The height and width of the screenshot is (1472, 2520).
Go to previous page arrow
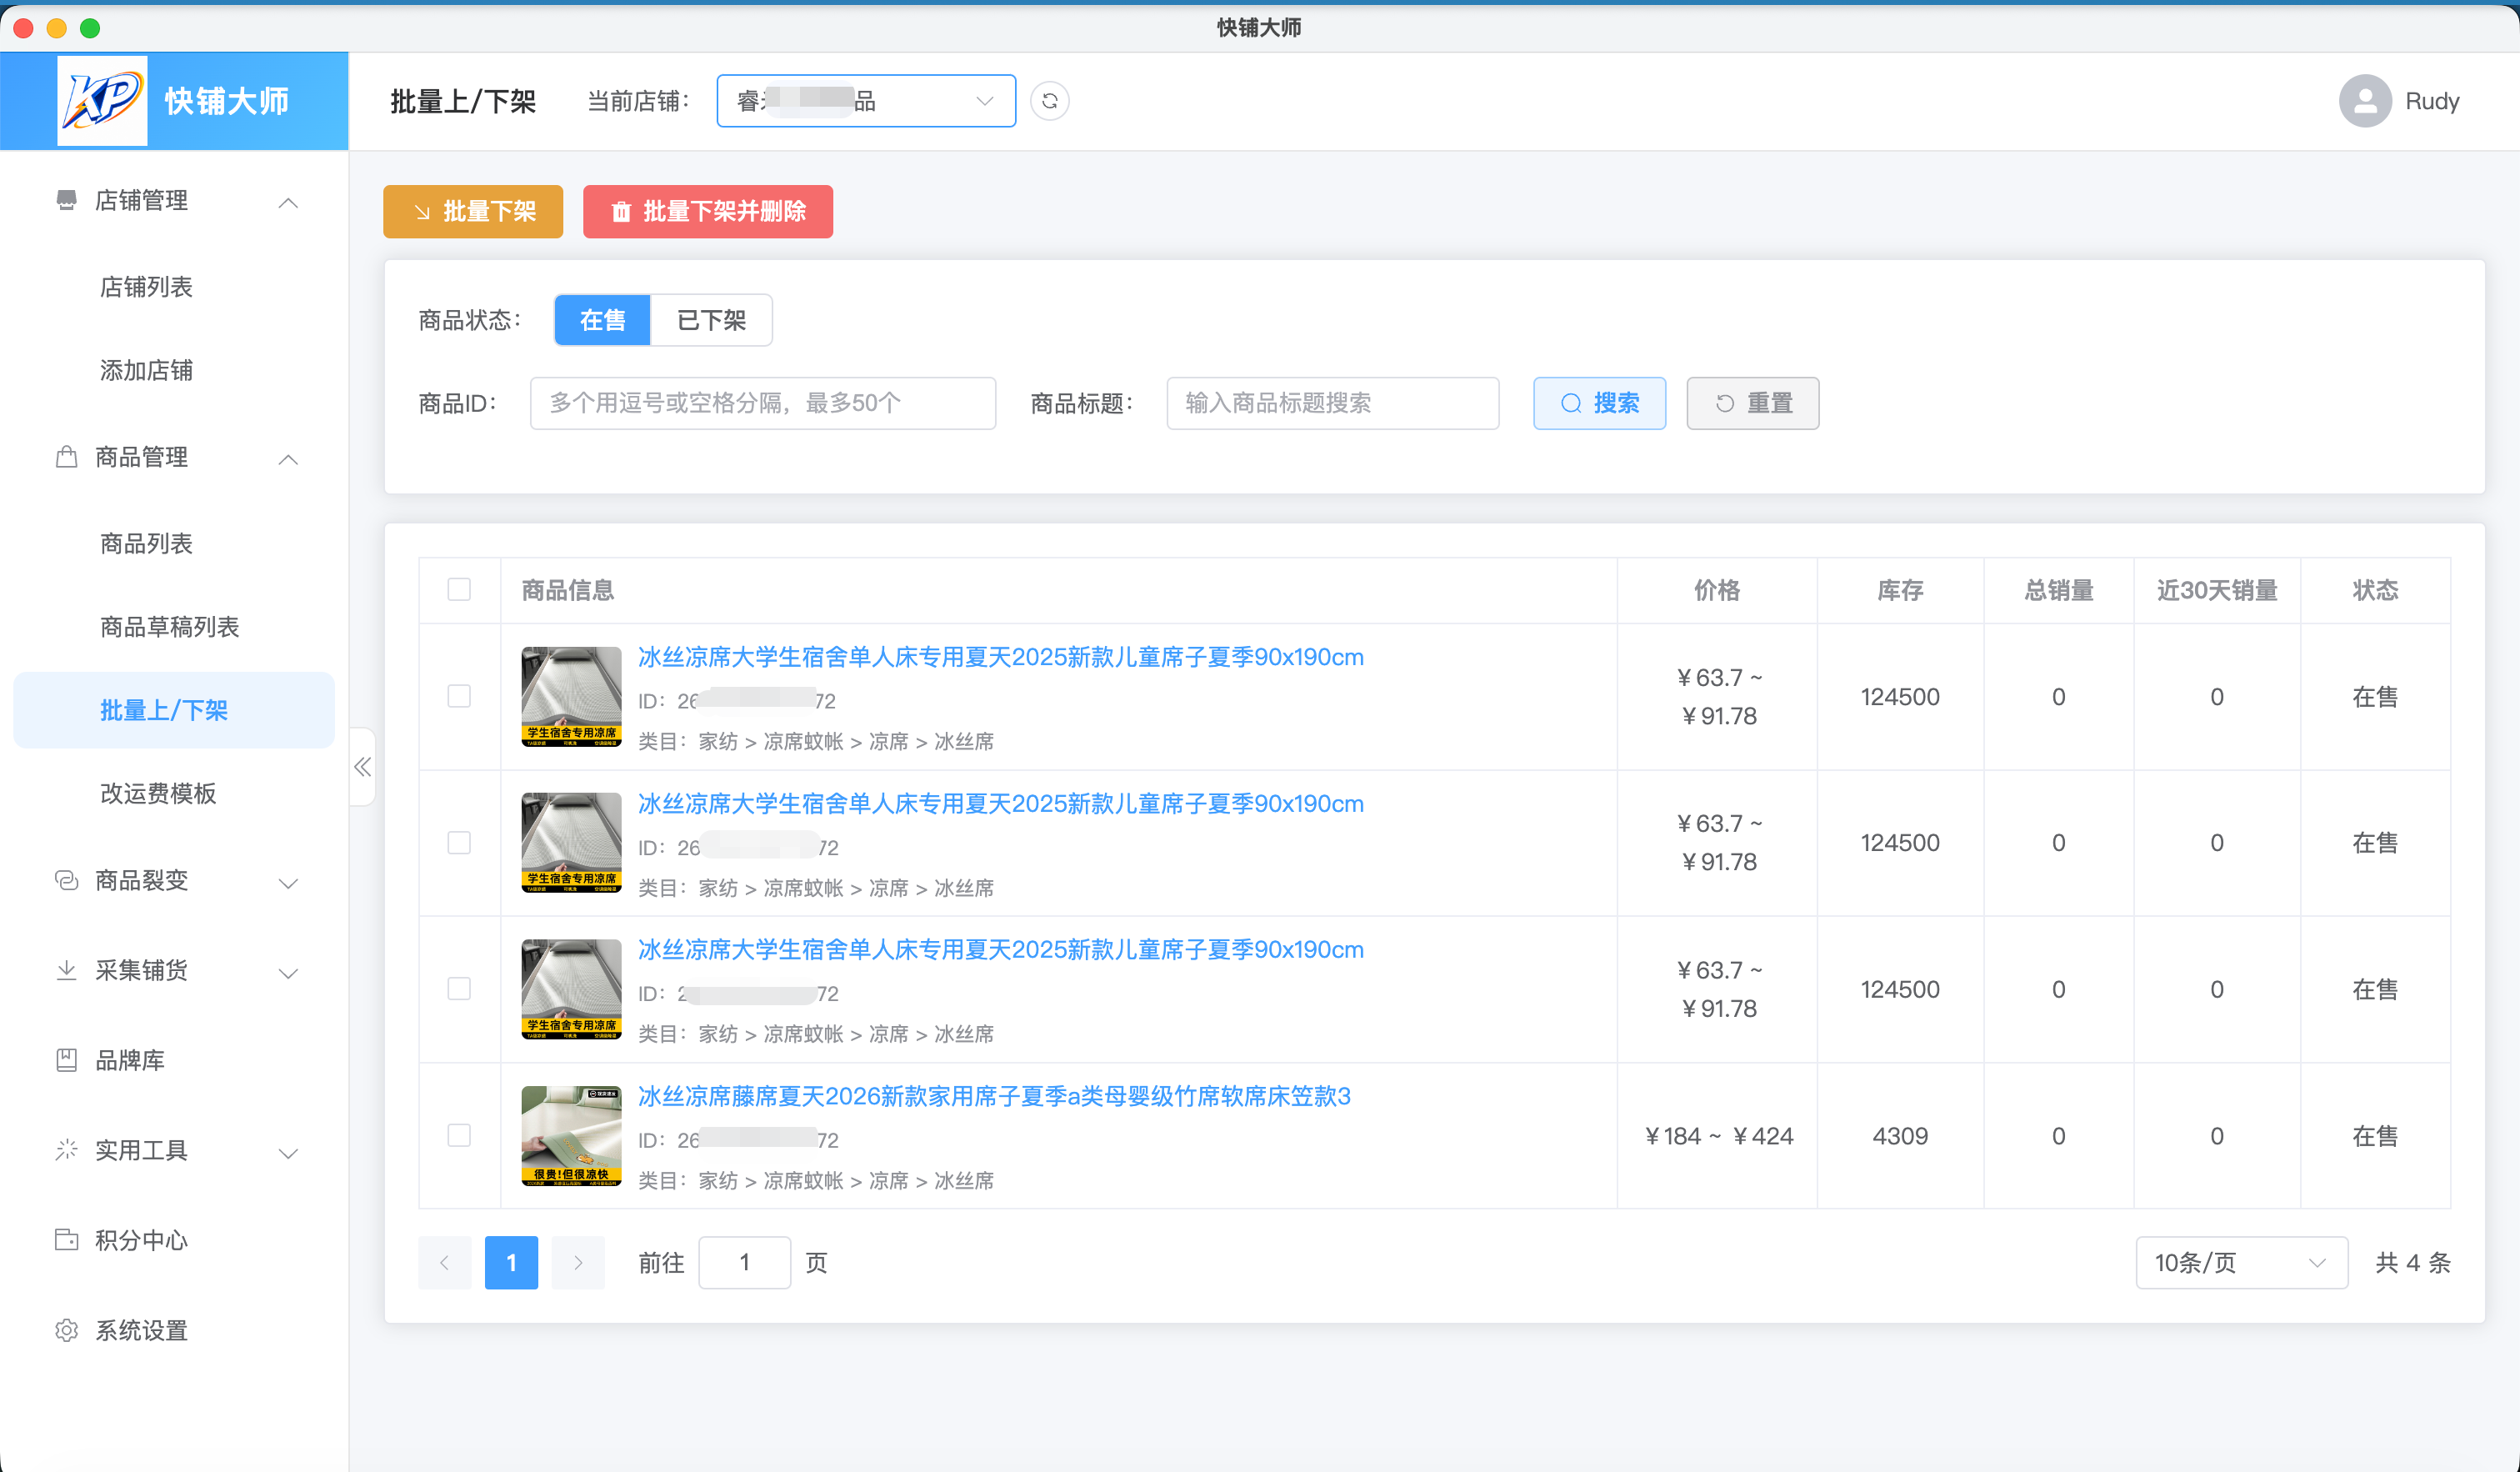[x=444, y=1262]
